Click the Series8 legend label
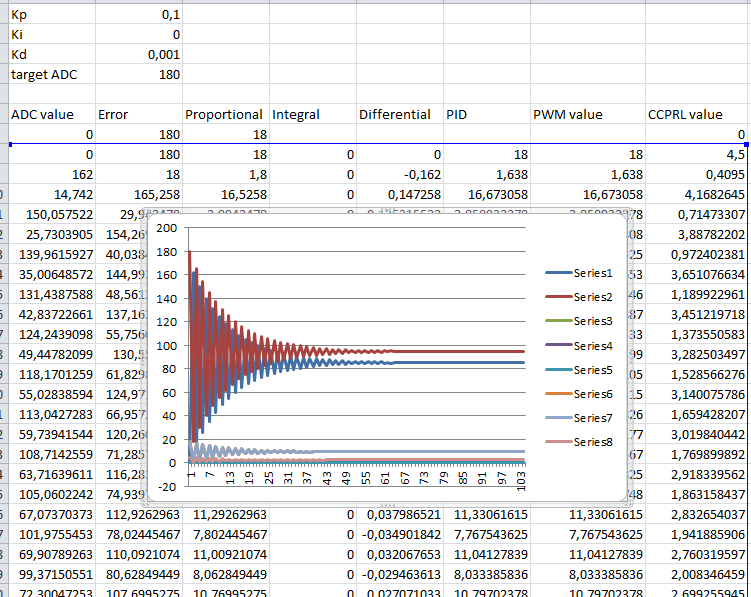This screenshot has height=597, width=751. pyautogui.click(x=591, y=442)
